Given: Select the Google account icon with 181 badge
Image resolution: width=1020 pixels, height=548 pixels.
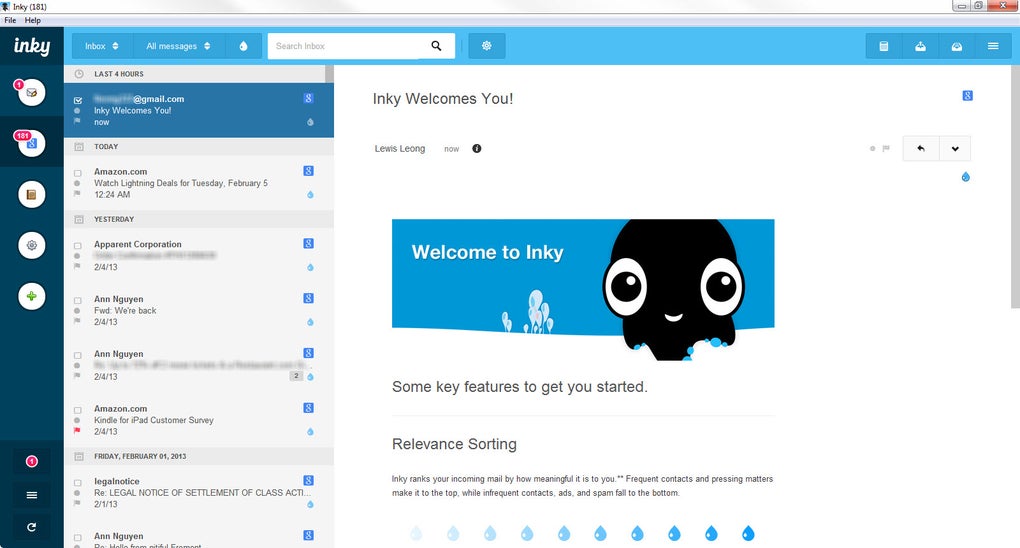Looking at the screenshot, I should click(x=31, y=143).
